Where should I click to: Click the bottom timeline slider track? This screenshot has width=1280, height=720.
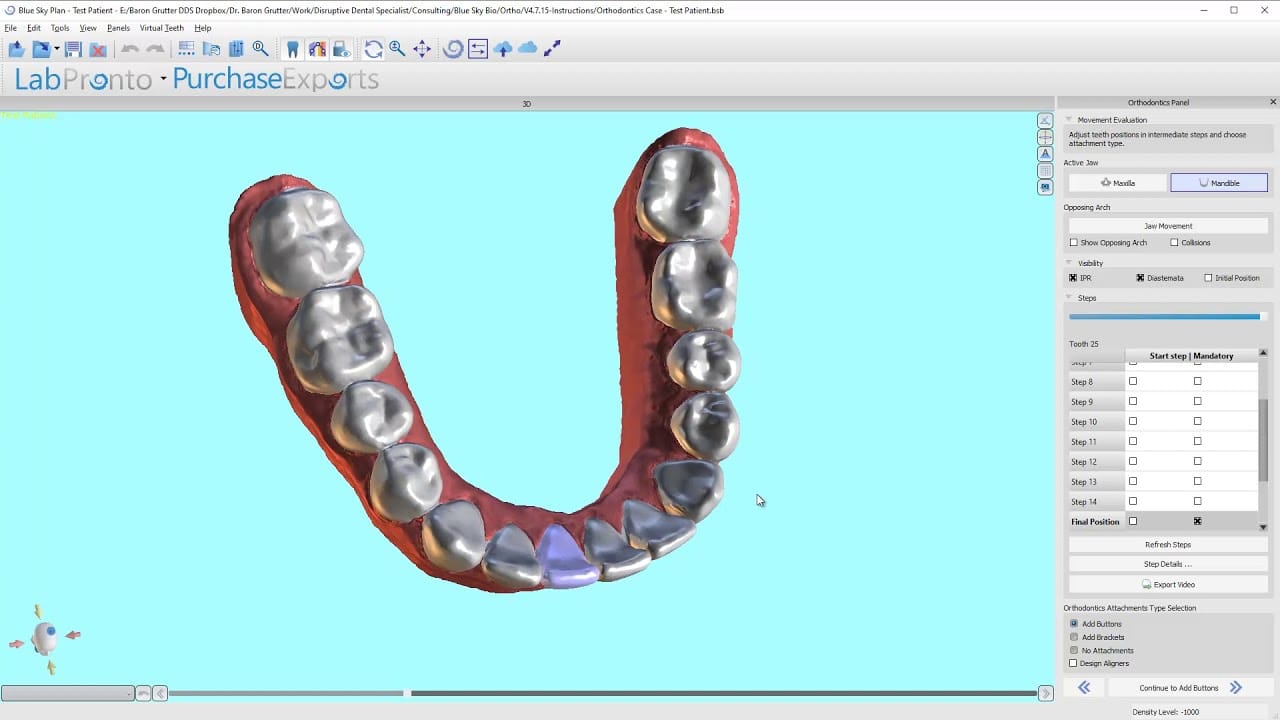coord(603,693)
